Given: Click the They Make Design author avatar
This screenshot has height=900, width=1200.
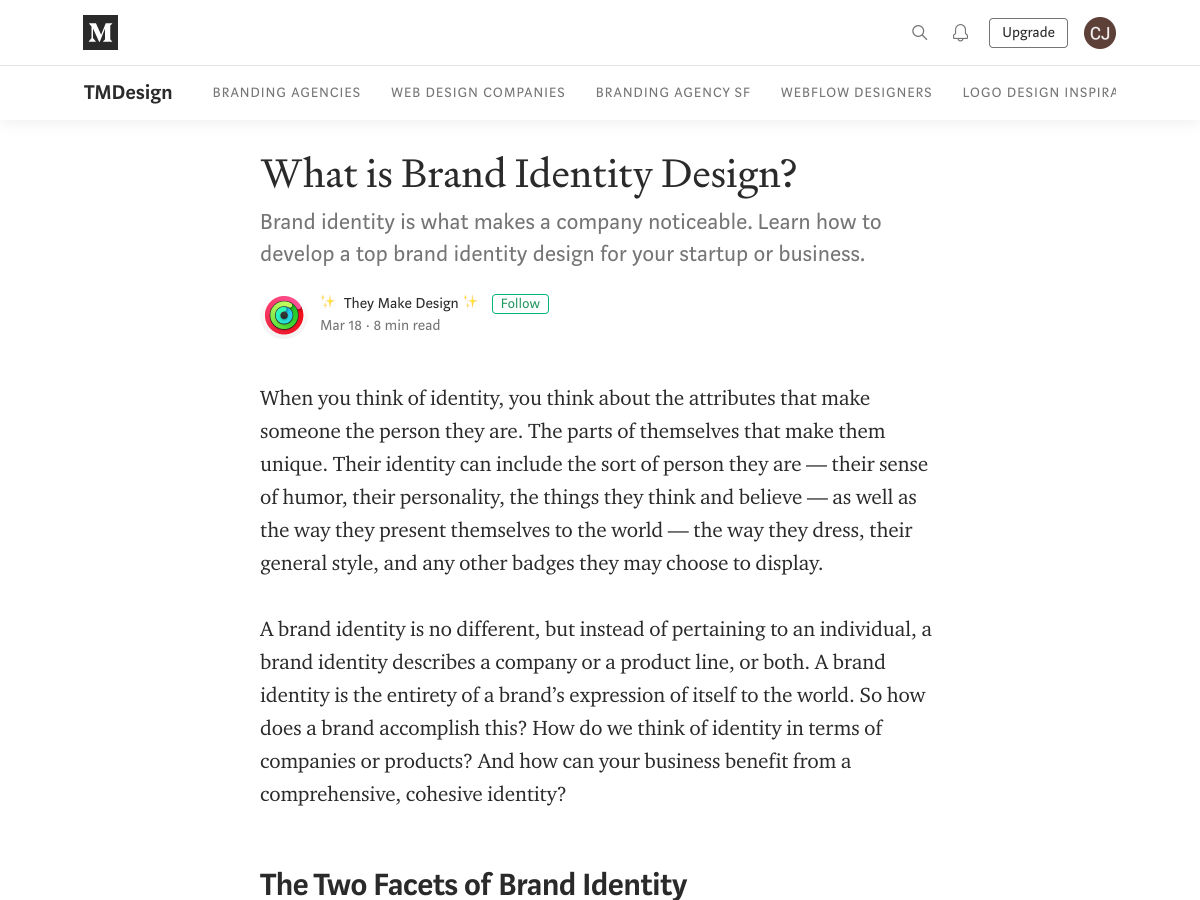Looking at the screenshot, I should coord(284,315).
